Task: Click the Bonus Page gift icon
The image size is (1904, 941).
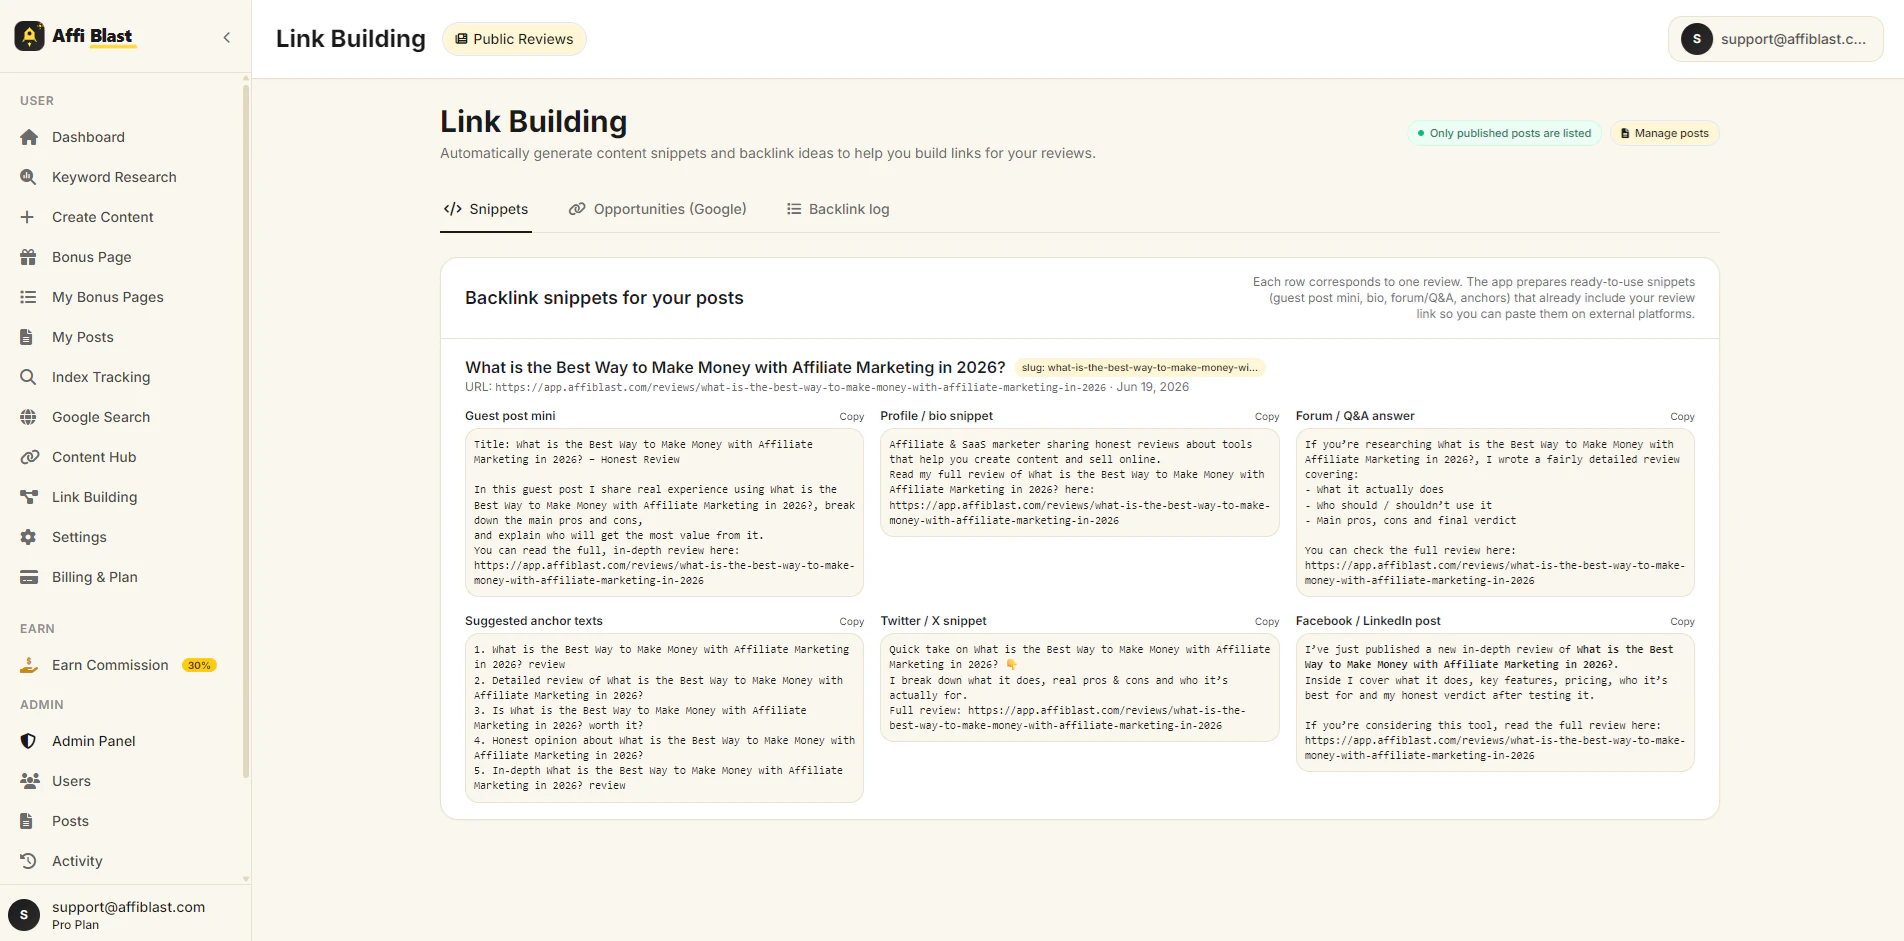Action: [x=29, y=257]
